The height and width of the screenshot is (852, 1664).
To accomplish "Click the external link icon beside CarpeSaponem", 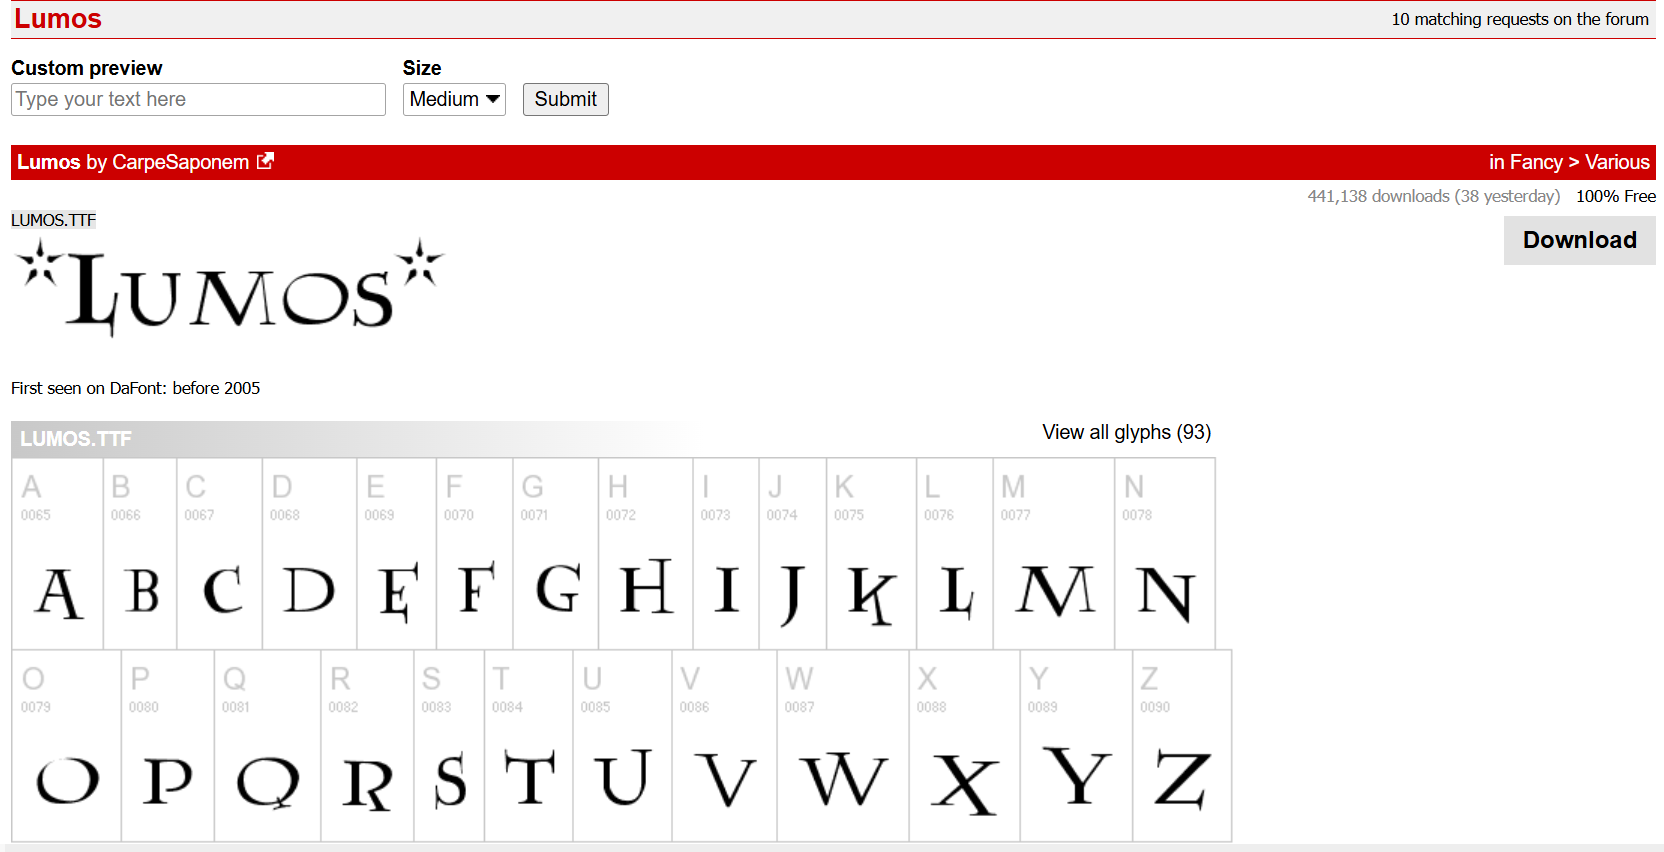I will click(265, 161).
